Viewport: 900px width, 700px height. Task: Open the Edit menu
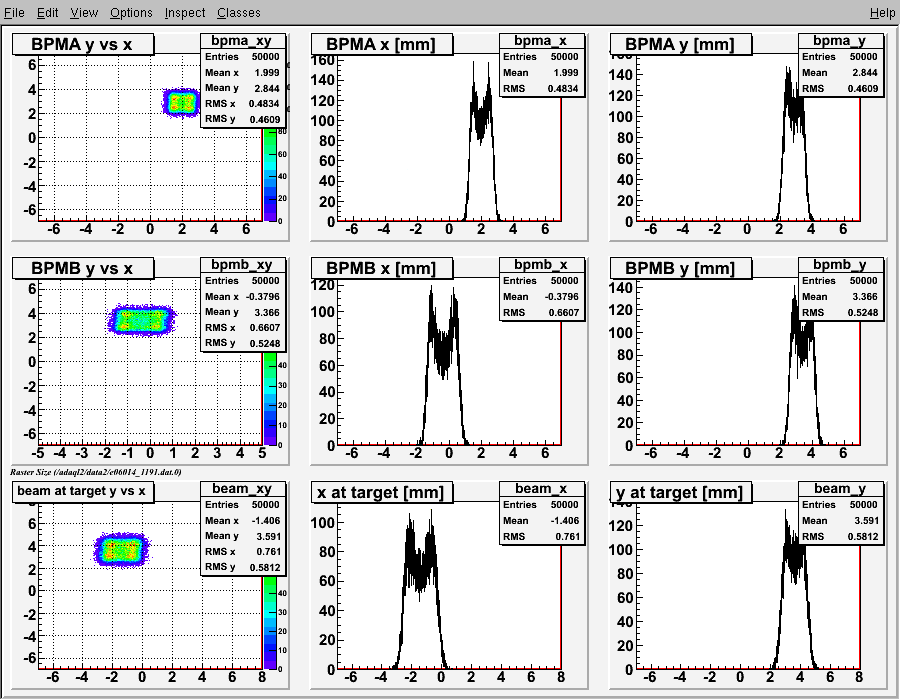pyautogui.click(x=47, y=13)
